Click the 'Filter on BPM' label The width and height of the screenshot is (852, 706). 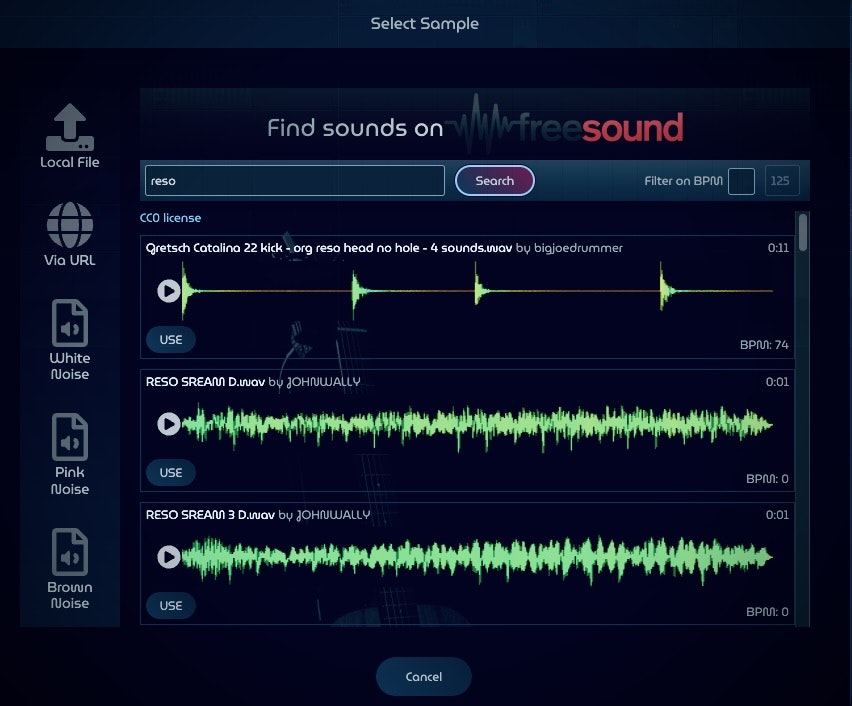point(684,181)
